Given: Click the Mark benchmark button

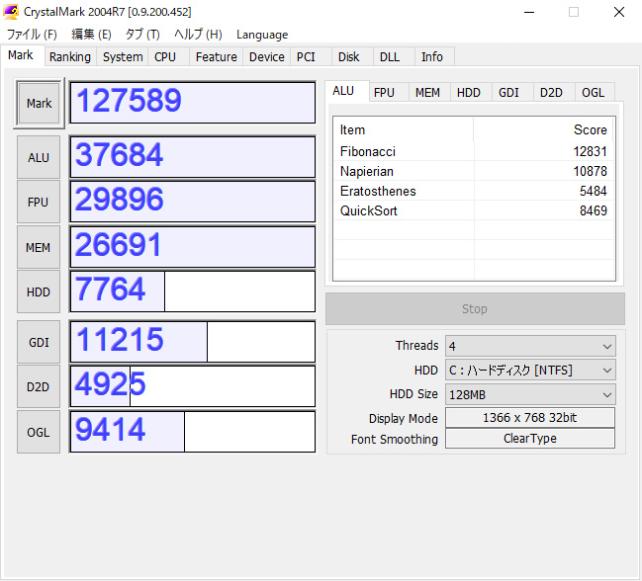Looking at the screenshot, I should (37, 102).
